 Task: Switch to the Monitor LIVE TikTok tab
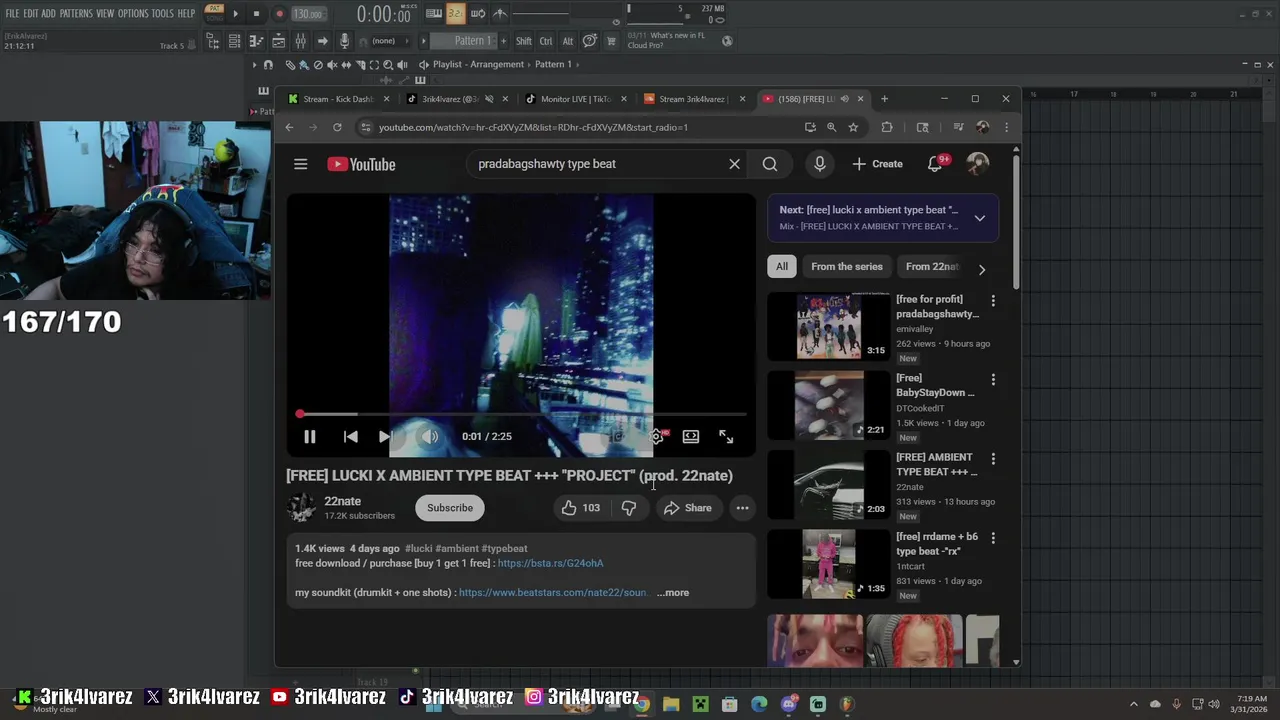point(575,99)
